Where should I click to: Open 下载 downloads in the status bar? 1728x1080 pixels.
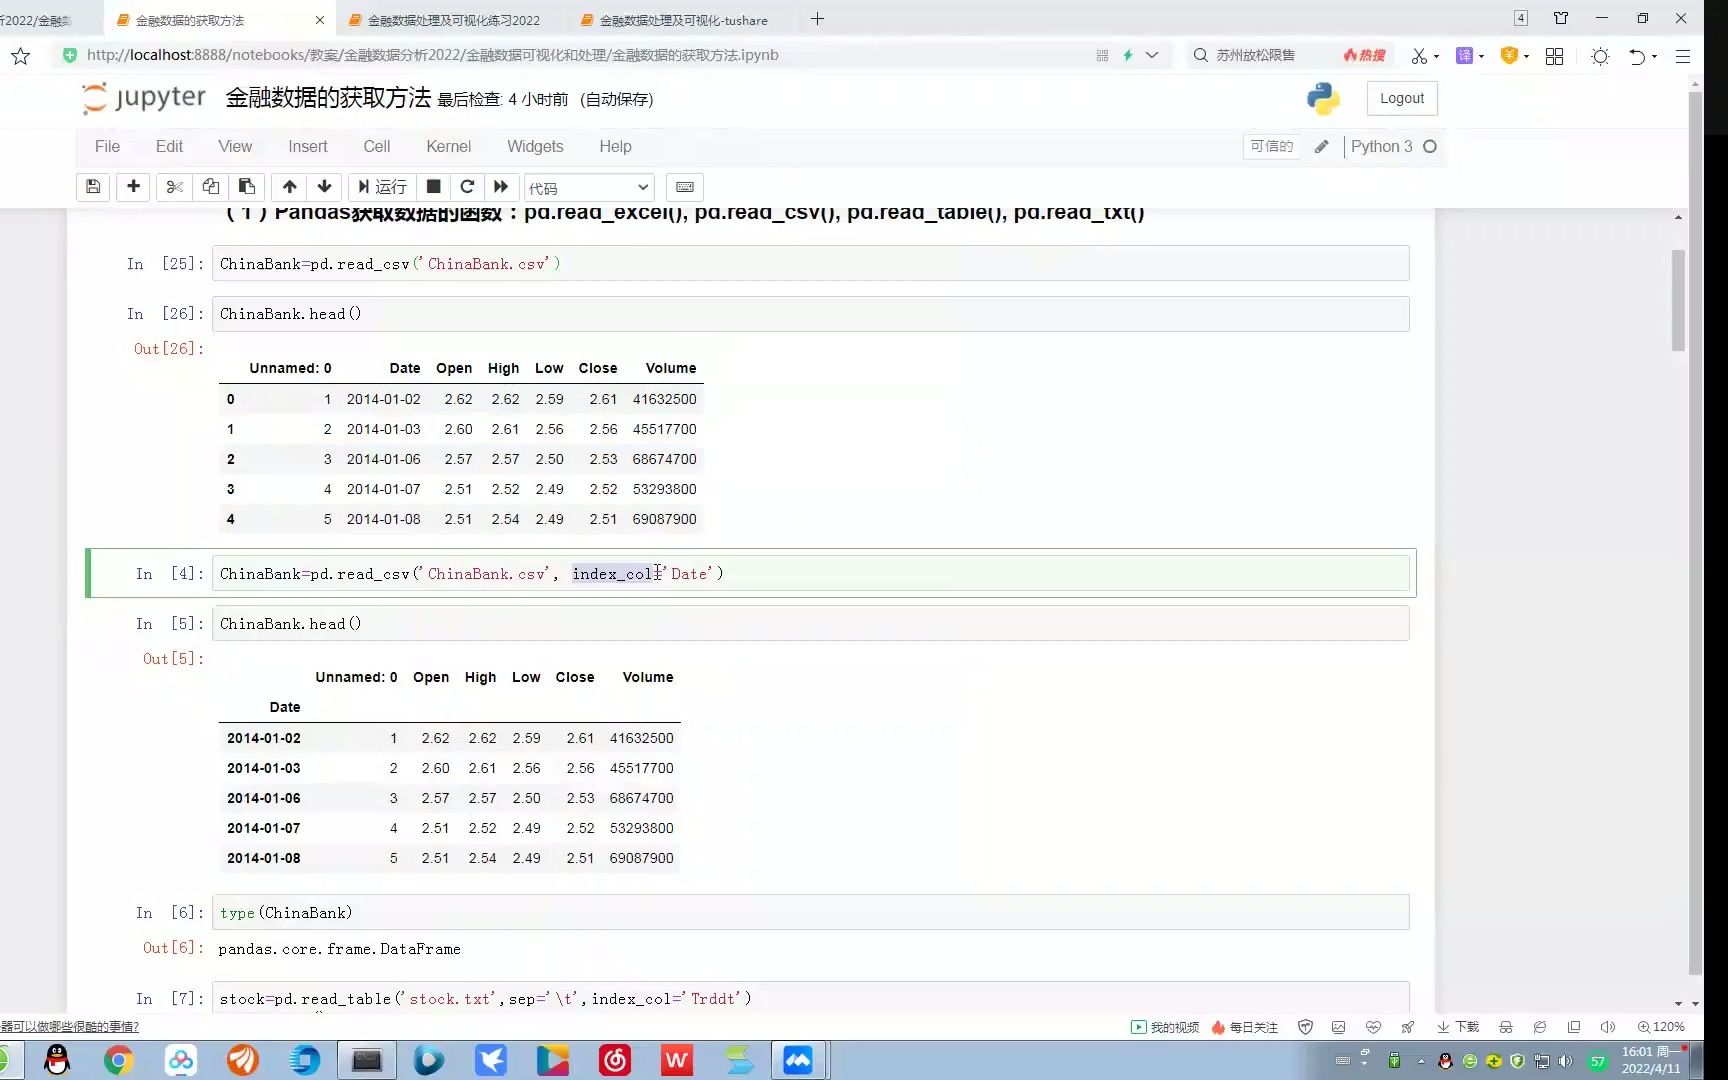(x=1458, y=1027)
